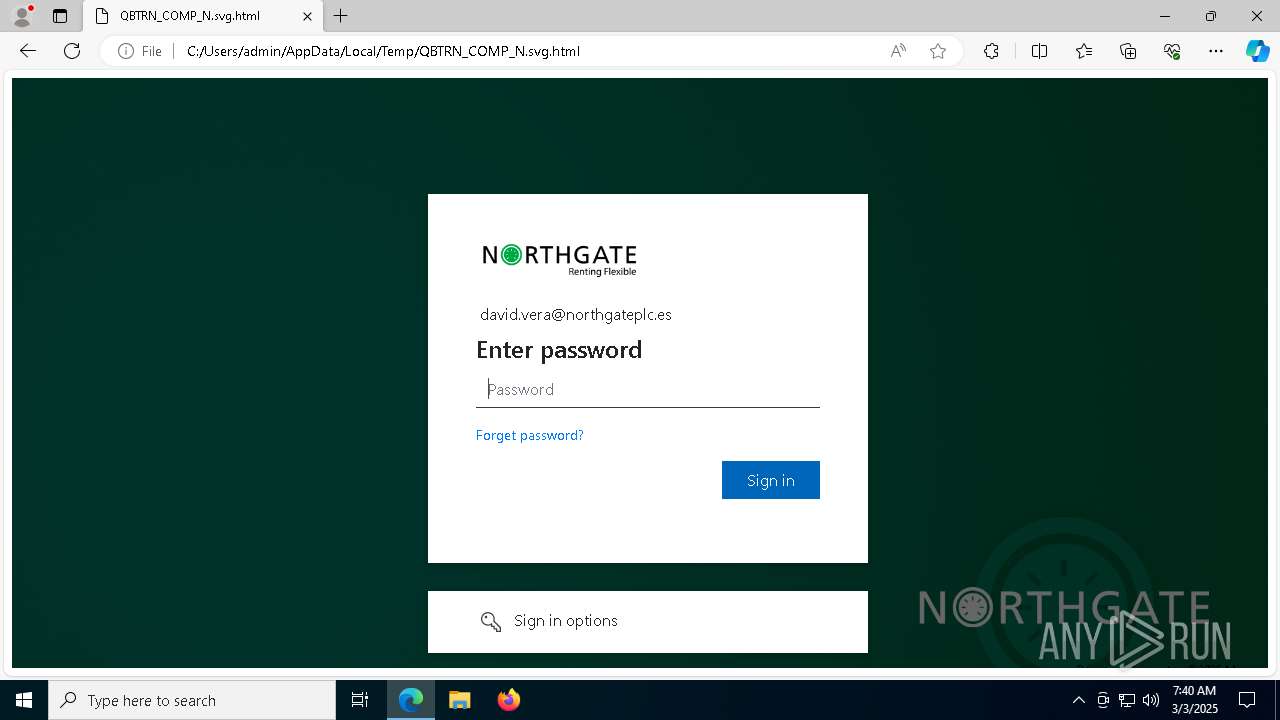Open Task View on the taskbar
Image resolution: width=1280 pixels, height=720 pixels.
(360, 700)
